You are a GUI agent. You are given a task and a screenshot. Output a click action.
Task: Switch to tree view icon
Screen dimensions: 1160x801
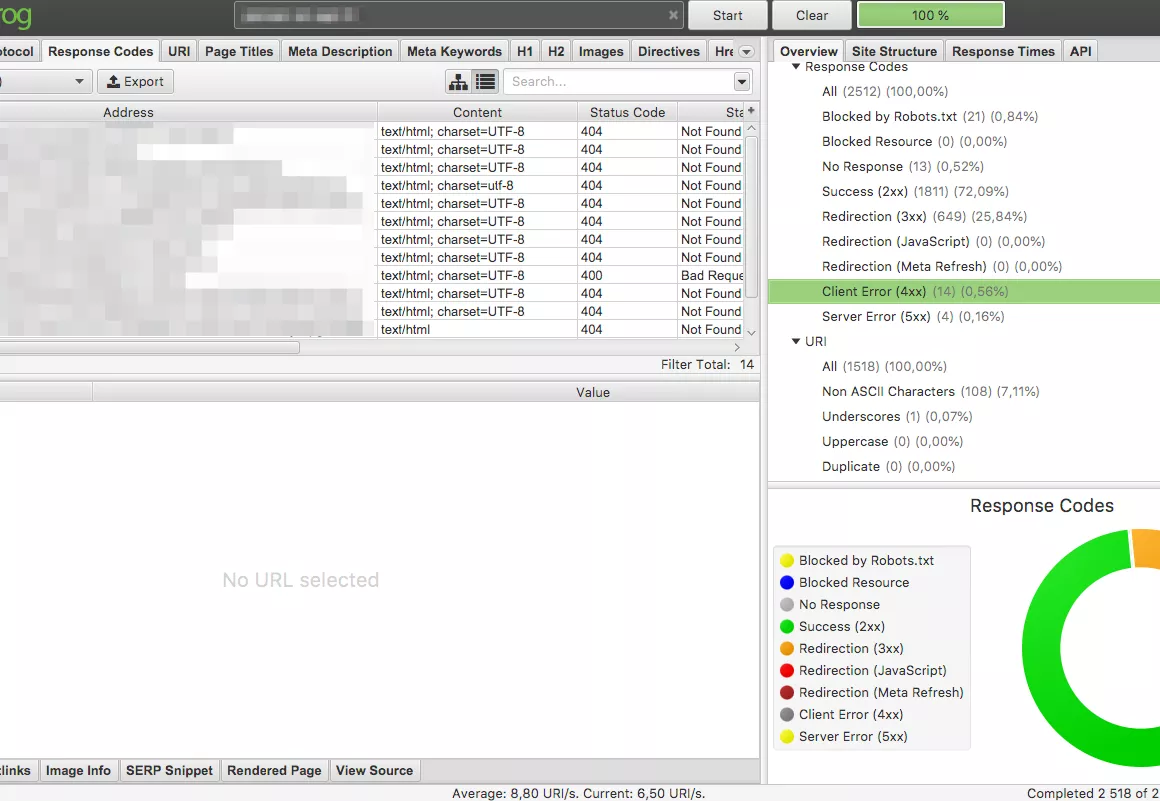(458, 82)
